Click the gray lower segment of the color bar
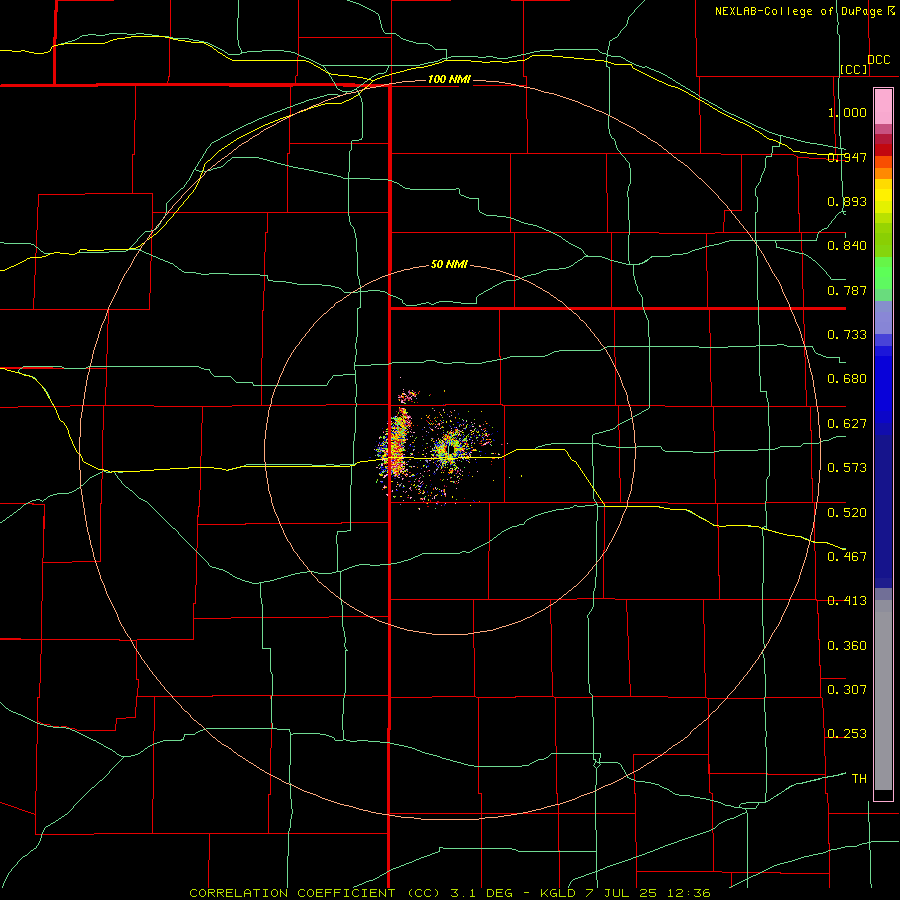The width and height of the screenshot is (900, 900). (x=883, y=695)
